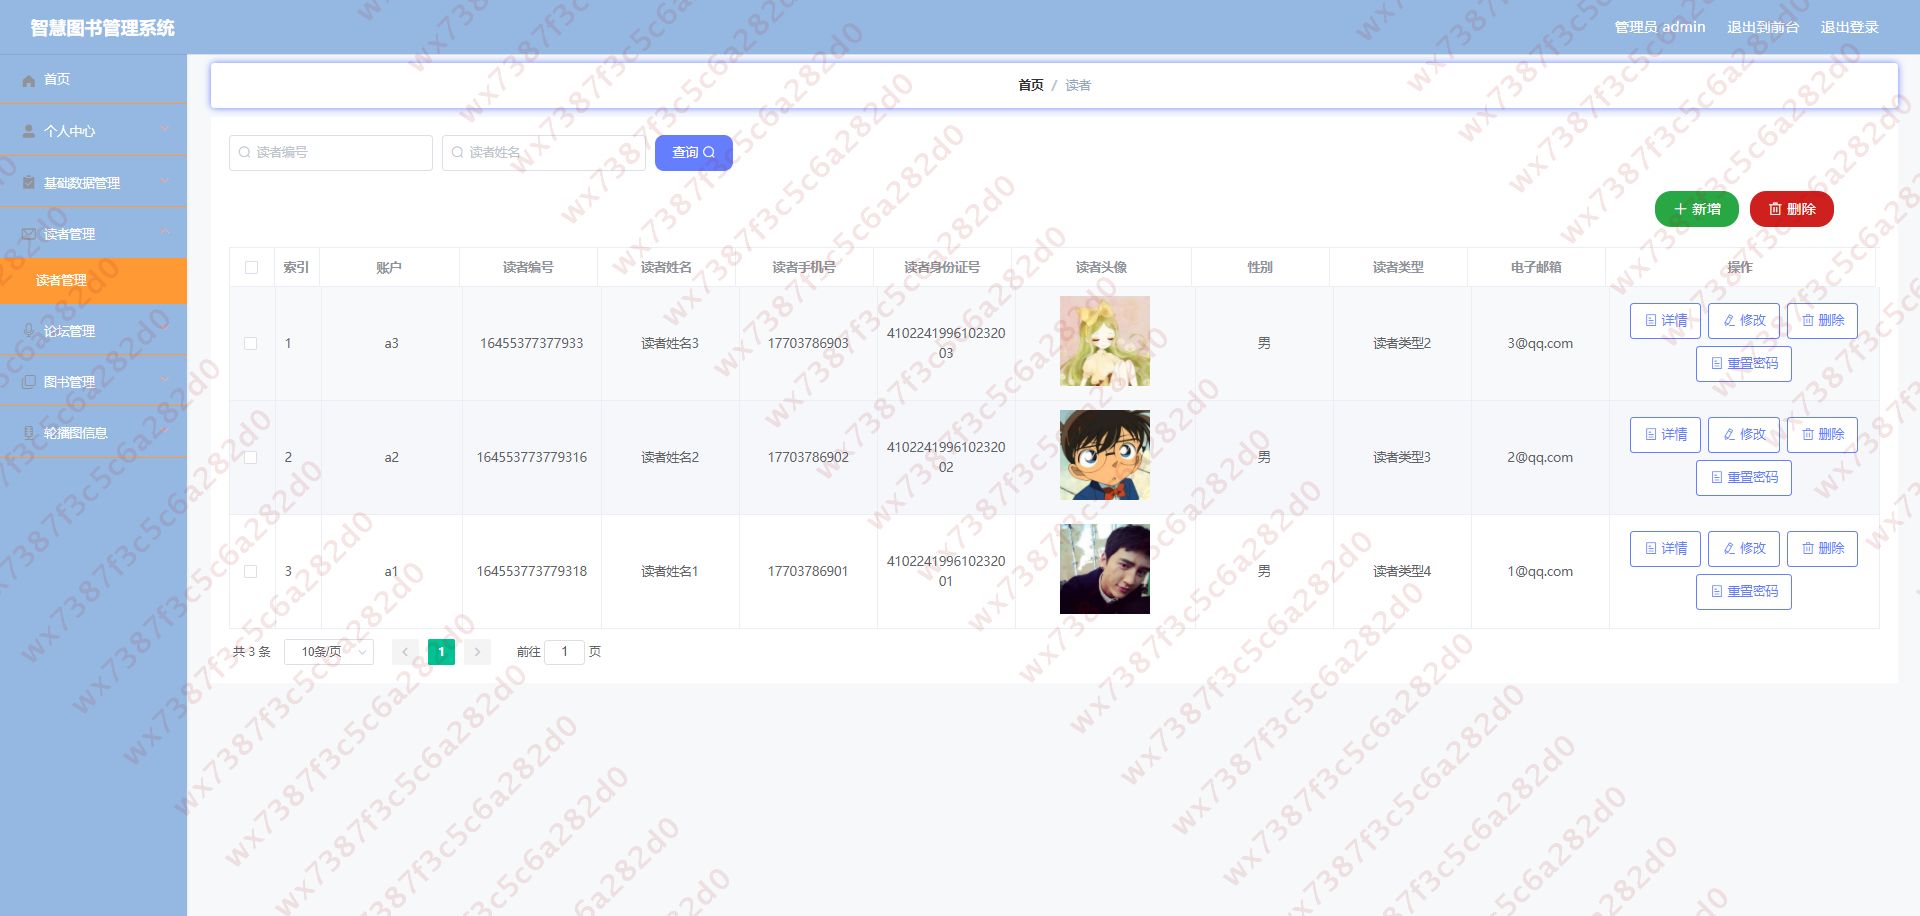Click the 智慧图书管理系统 title
Viewport: 1920px width, 916px height.
click(102, 28)
